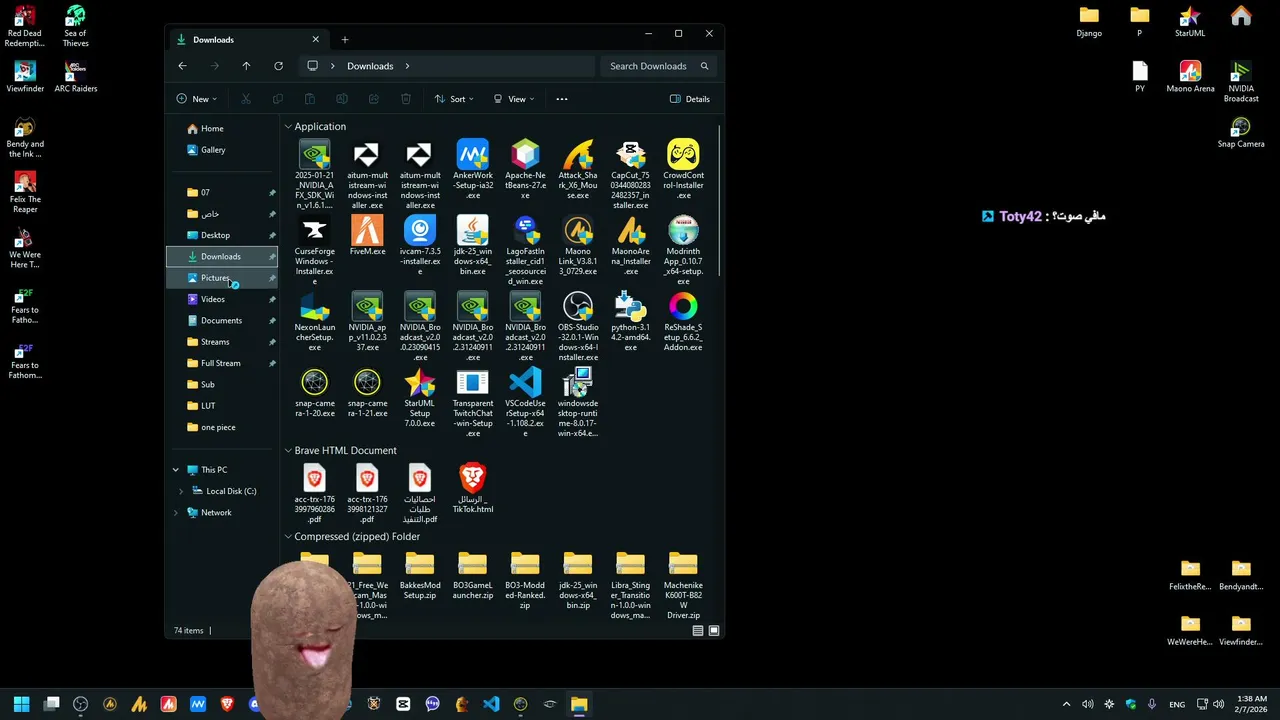Open ARC Raiders desktop shortcut
This screenshot has width=1280, height=720.
point(75,77)
